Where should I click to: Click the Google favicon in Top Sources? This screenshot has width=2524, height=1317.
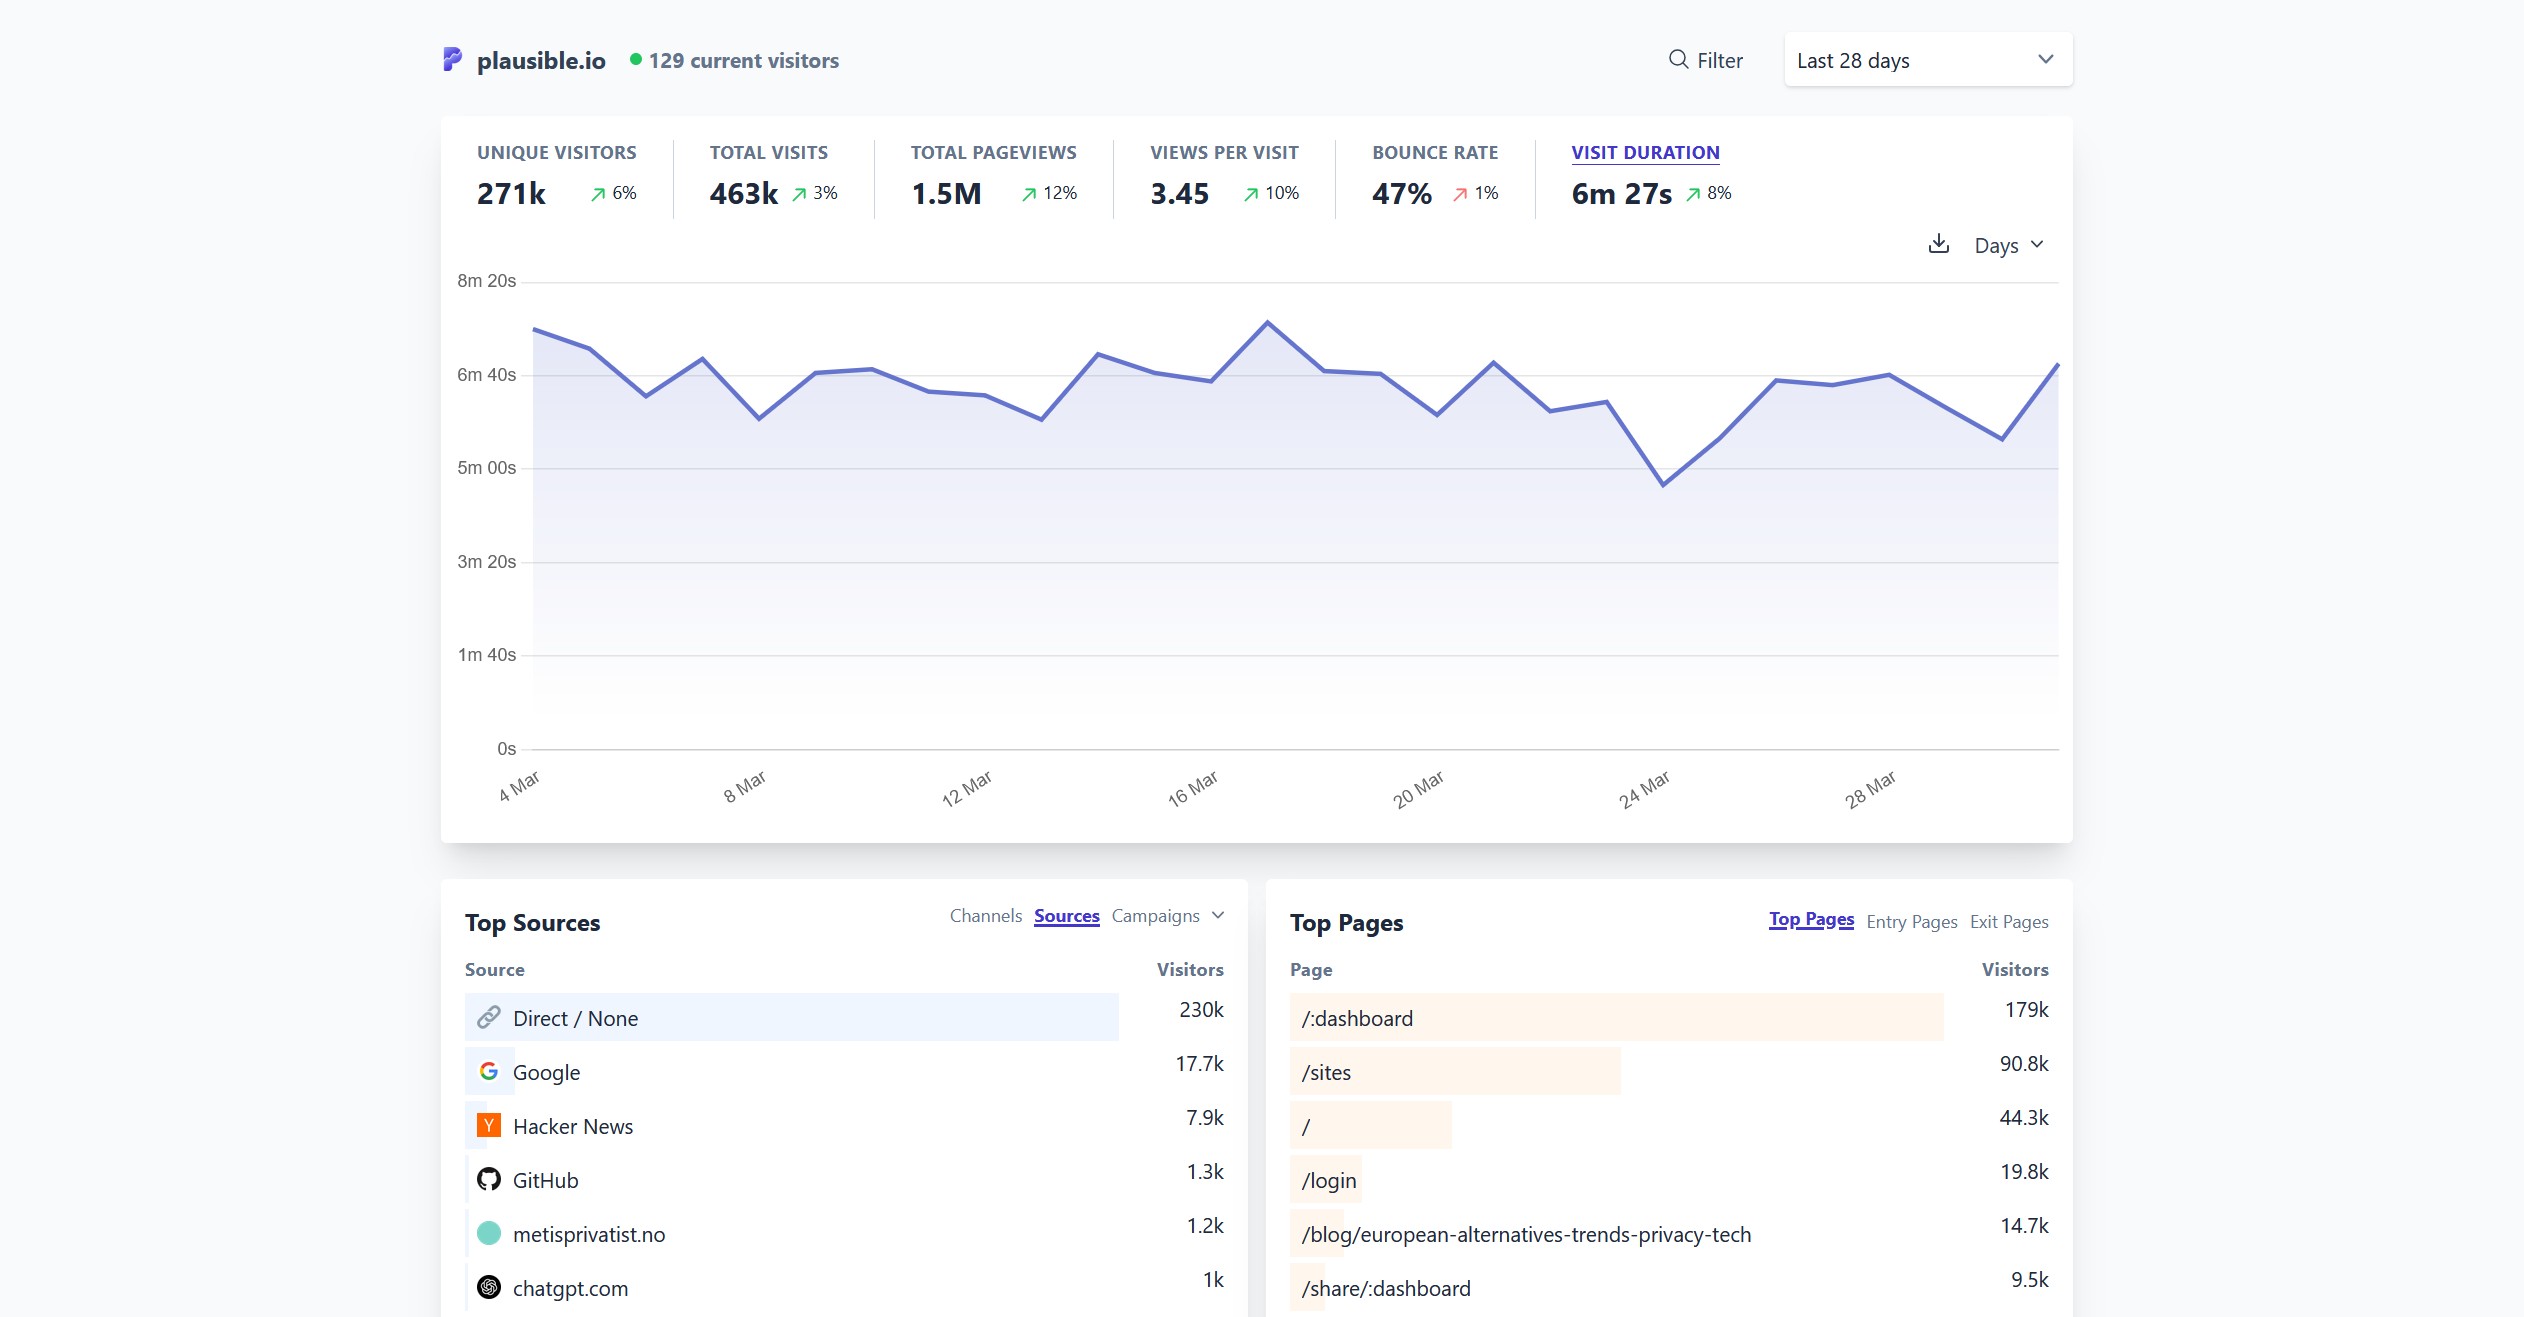(489, 1070)
